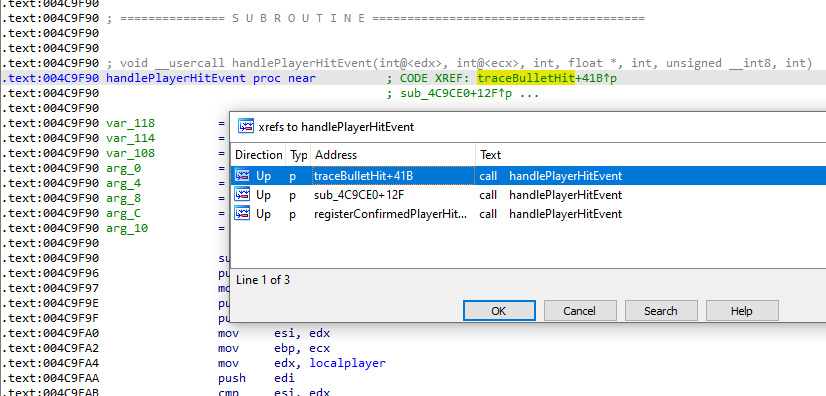Image resolution: width=826 pixels, height=396 pixels.
Task: Click the Help button in xrefs dialog
Action: [742, 311]
